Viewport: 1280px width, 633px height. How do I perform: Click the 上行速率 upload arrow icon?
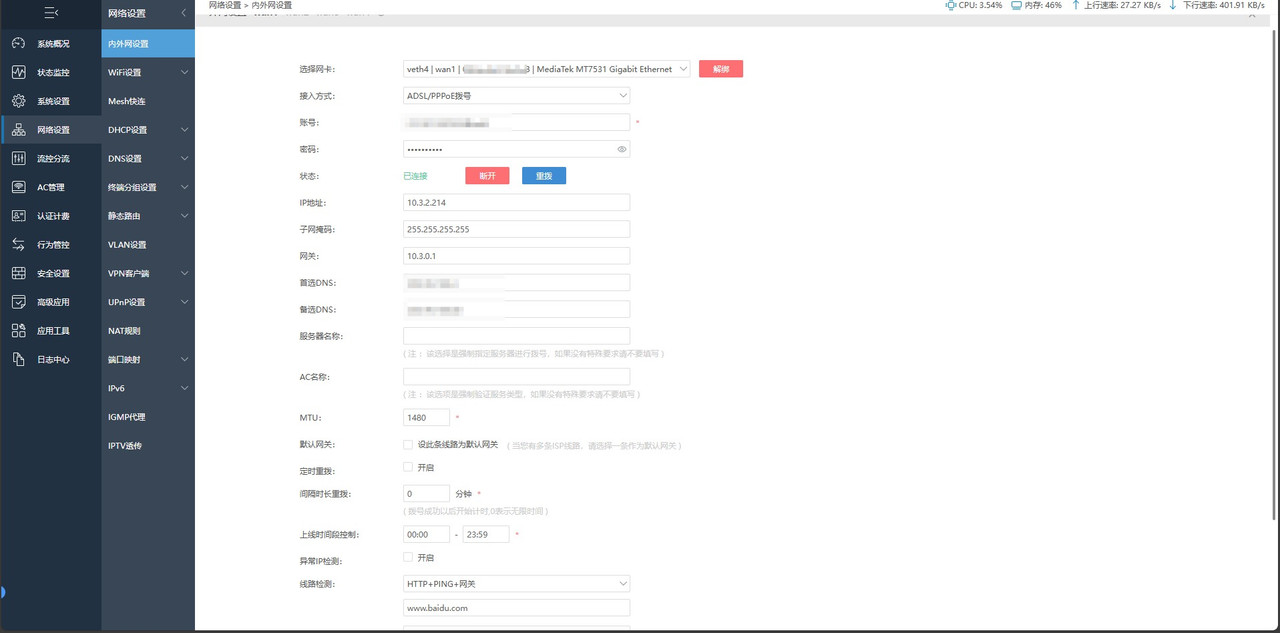pos(1076,5)
